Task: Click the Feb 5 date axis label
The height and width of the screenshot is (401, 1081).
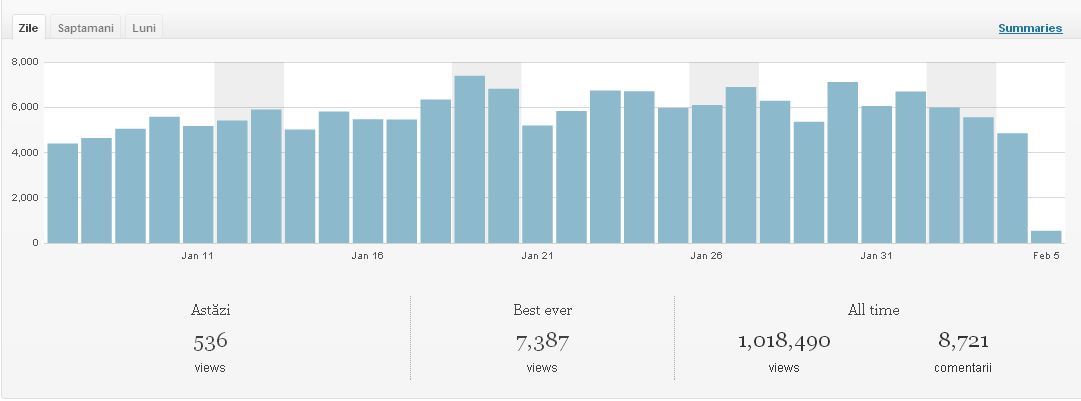Action: 1046,256
